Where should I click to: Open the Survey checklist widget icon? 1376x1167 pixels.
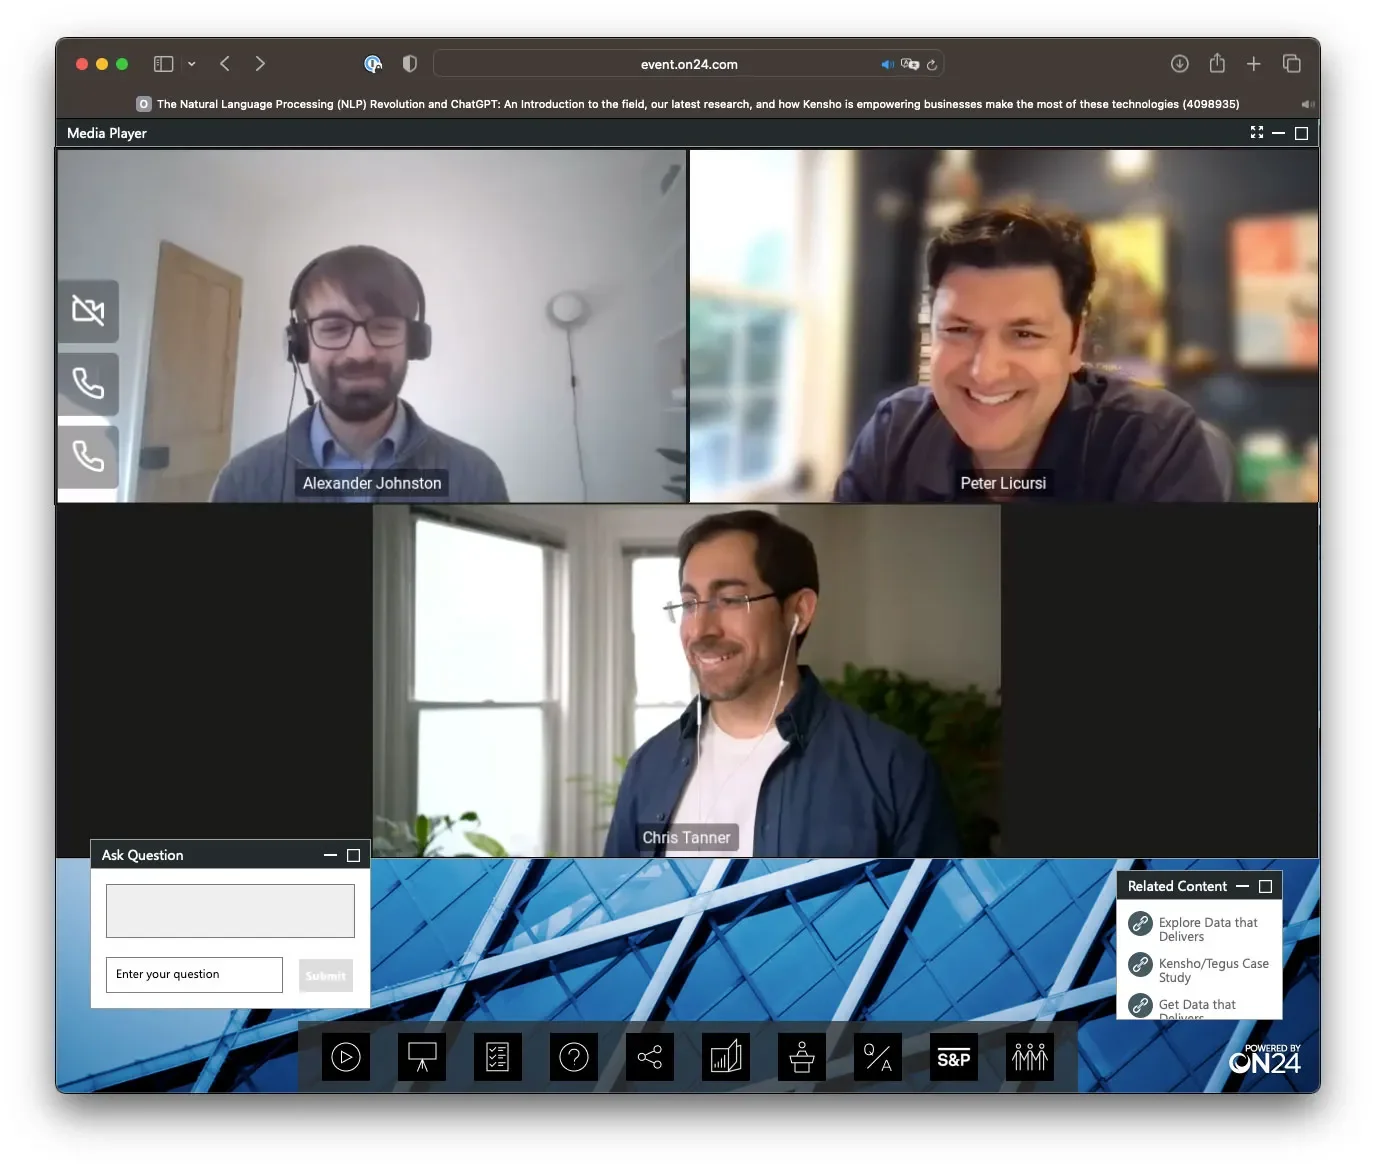click(498, 1057)
